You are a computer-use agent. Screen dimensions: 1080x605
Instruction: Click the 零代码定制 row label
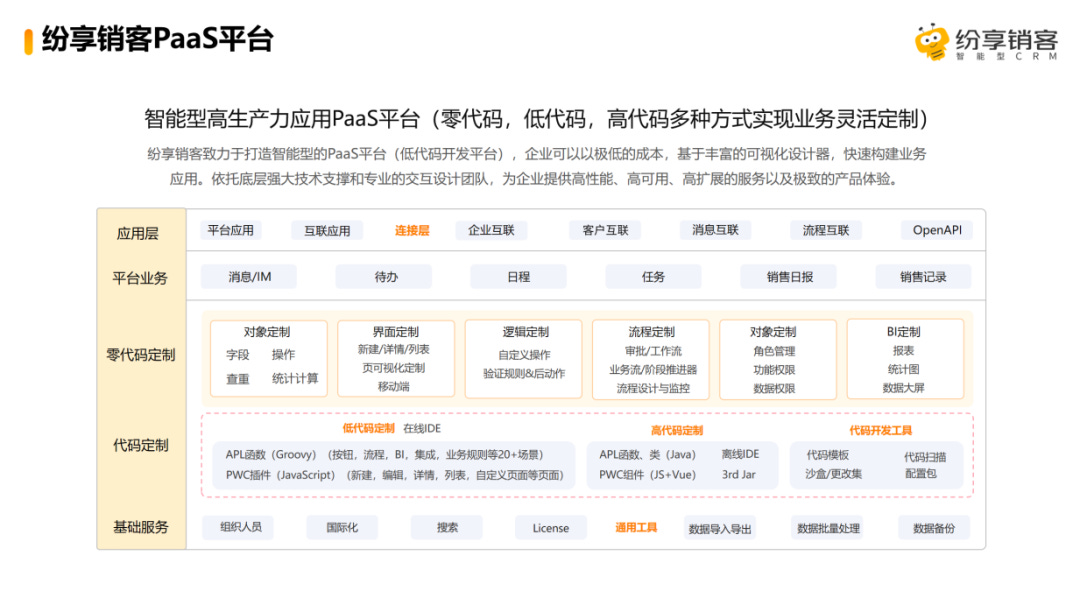[141, 355]
